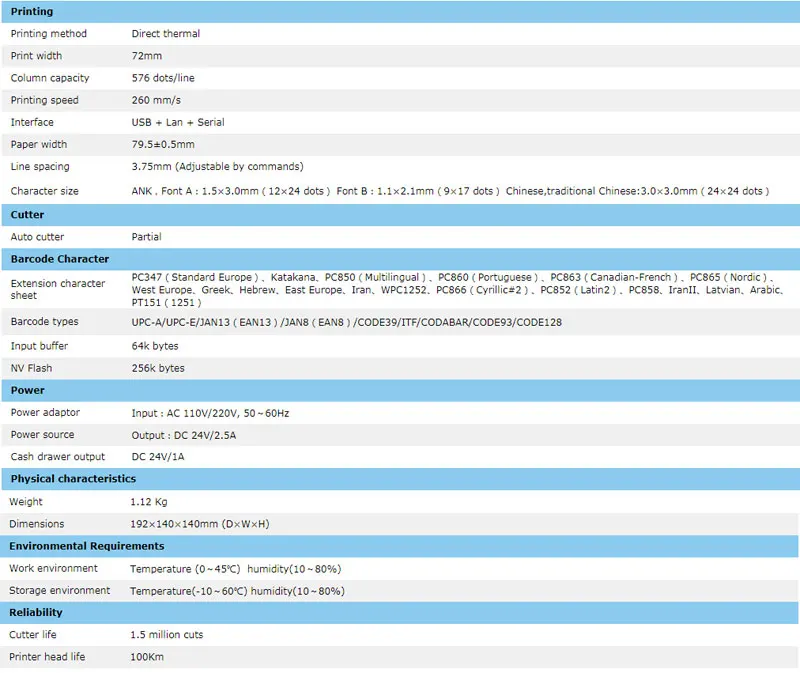Select the '79.5±0.5mm' paper width value
This screenshot has width=800, height=673.
click(x=163, y=144)
